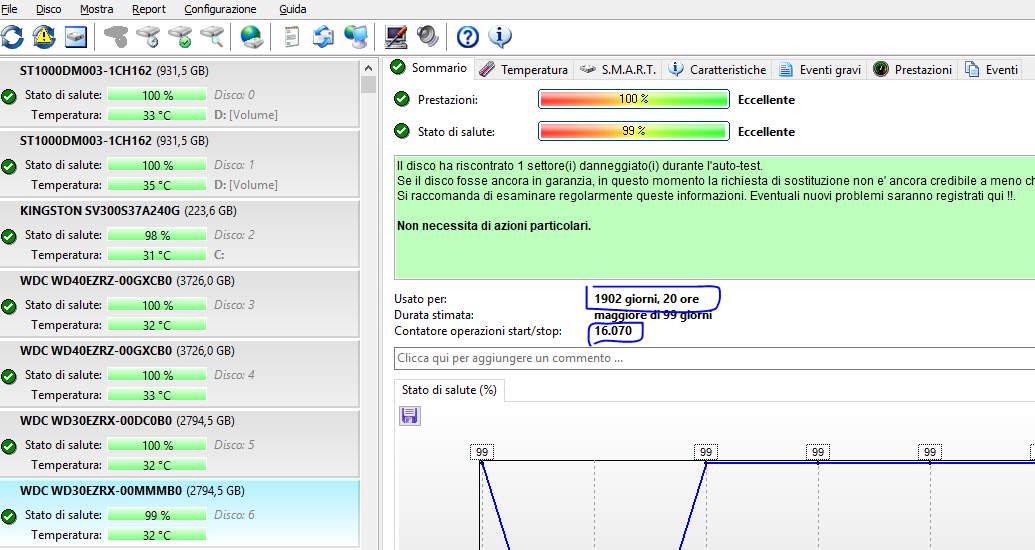Select the Sommario tab

(428, 68)
